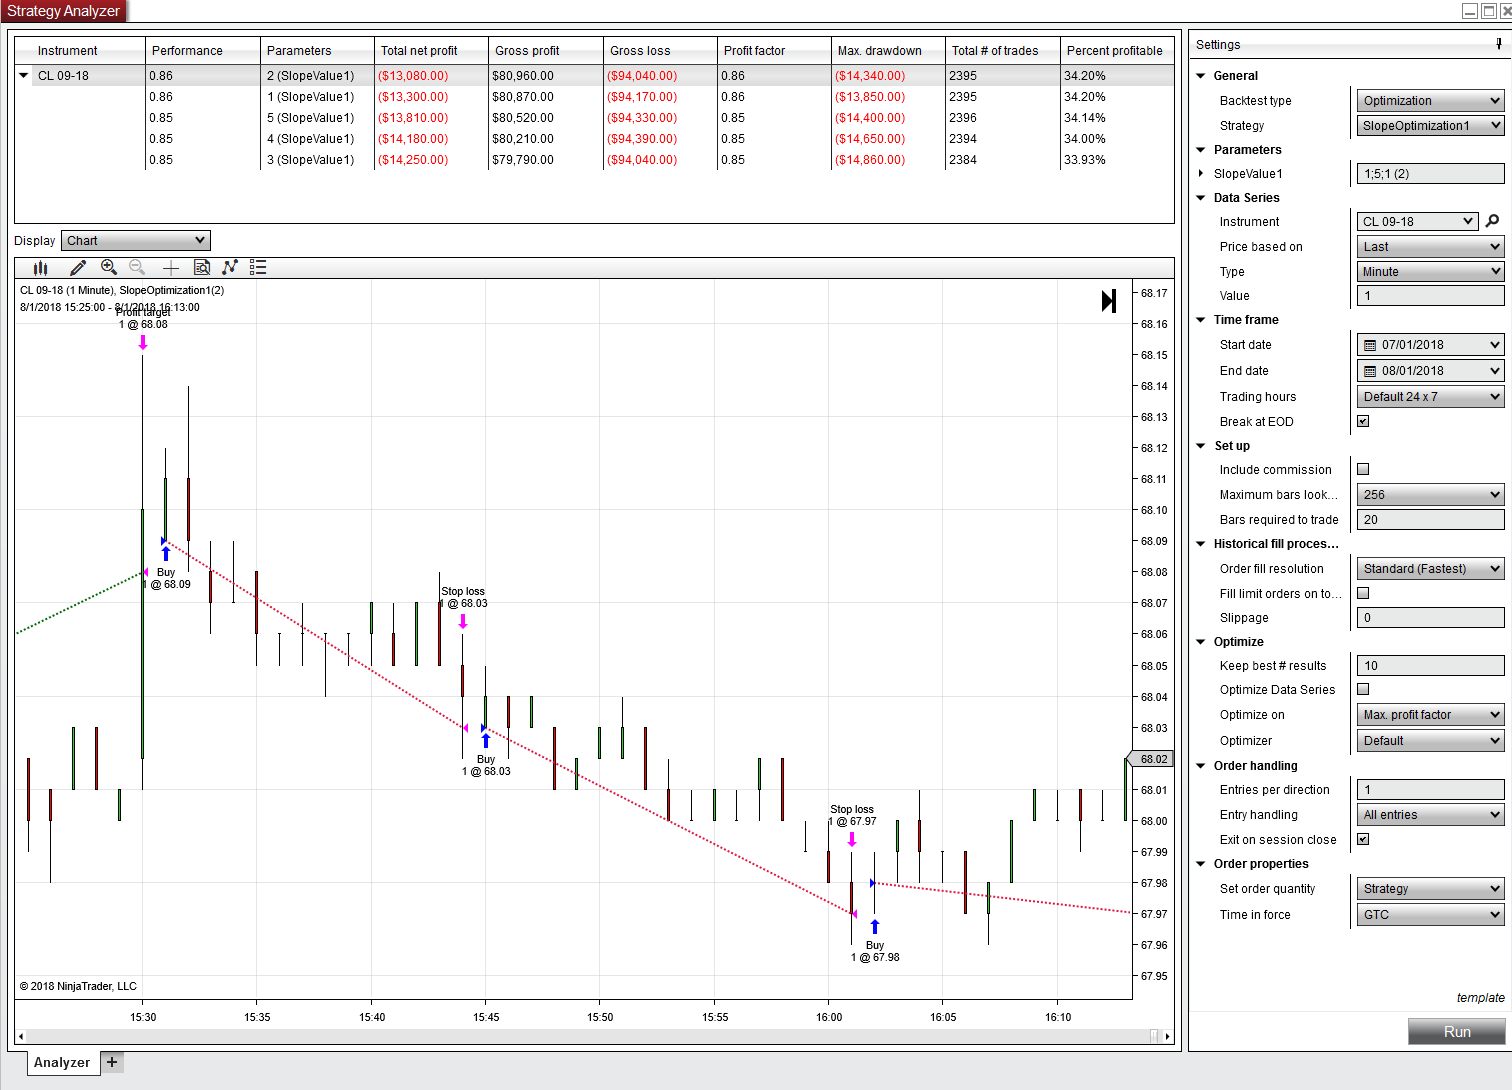The image size is (1512, 1090).
Task: Open the End date picker
Action: point(1431,371)
